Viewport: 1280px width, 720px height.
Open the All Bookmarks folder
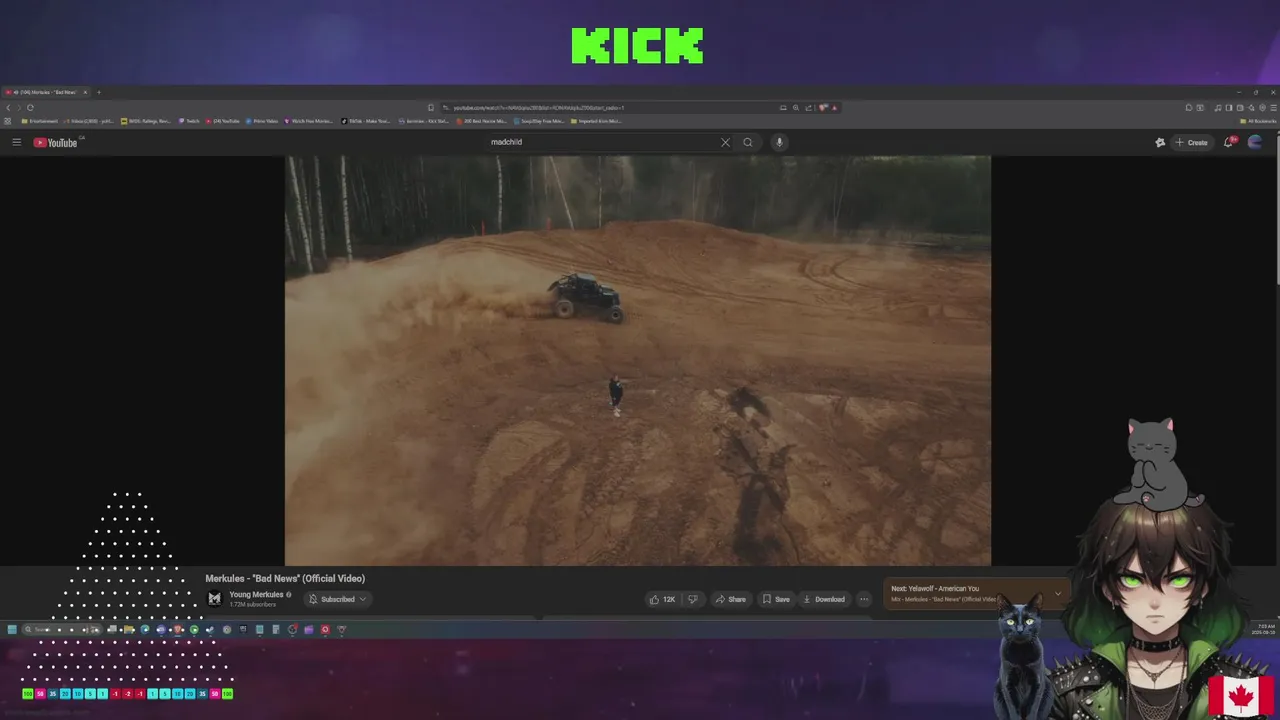(x=1258, y=121)
